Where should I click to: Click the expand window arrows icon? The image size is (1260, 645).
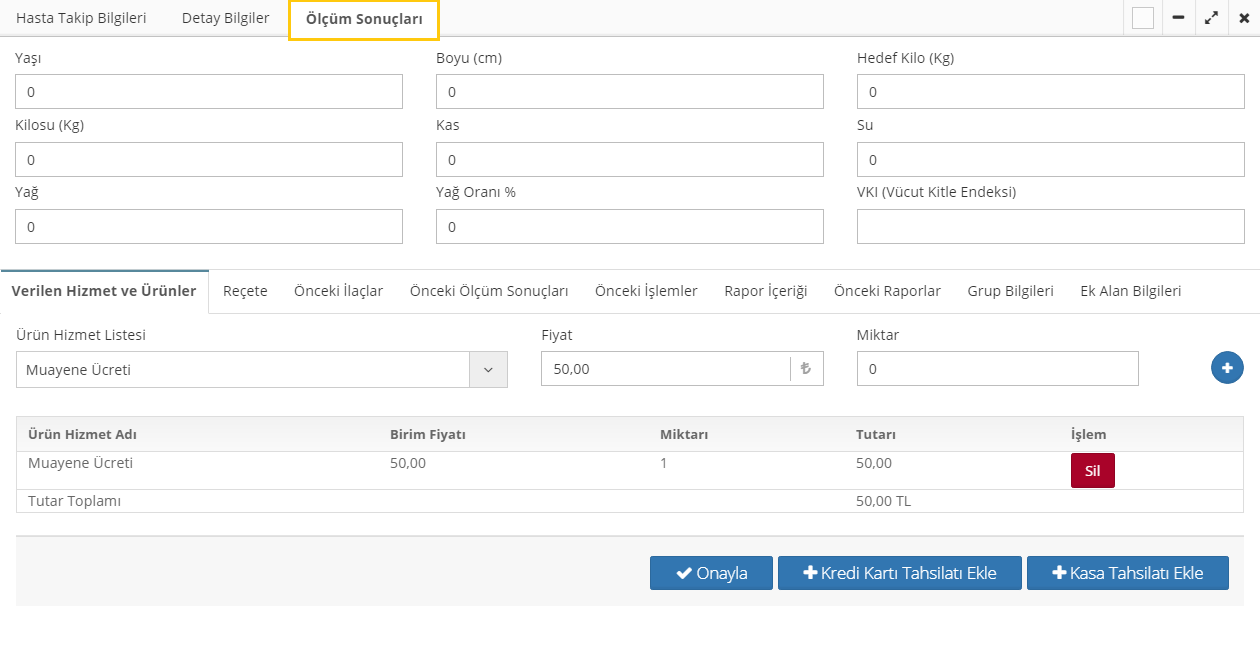point(1211,18)
